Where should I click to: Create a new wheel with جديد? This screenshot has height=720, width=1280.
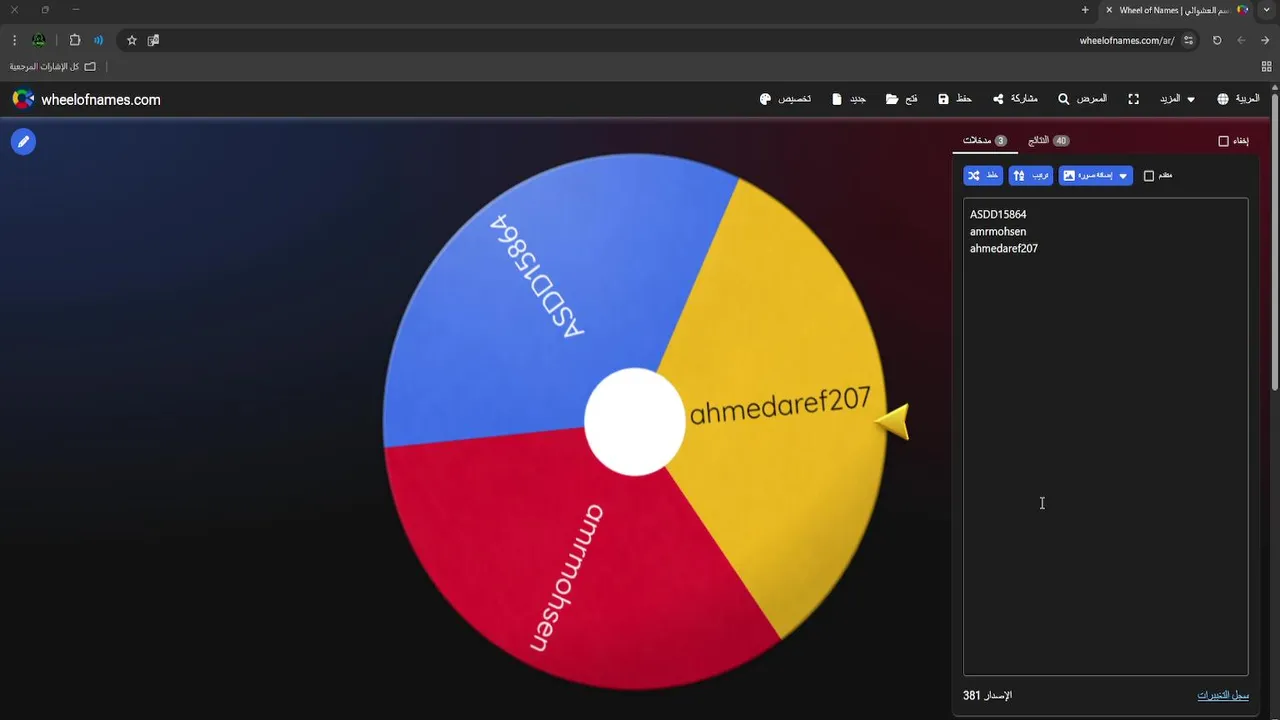pos(849,99)
